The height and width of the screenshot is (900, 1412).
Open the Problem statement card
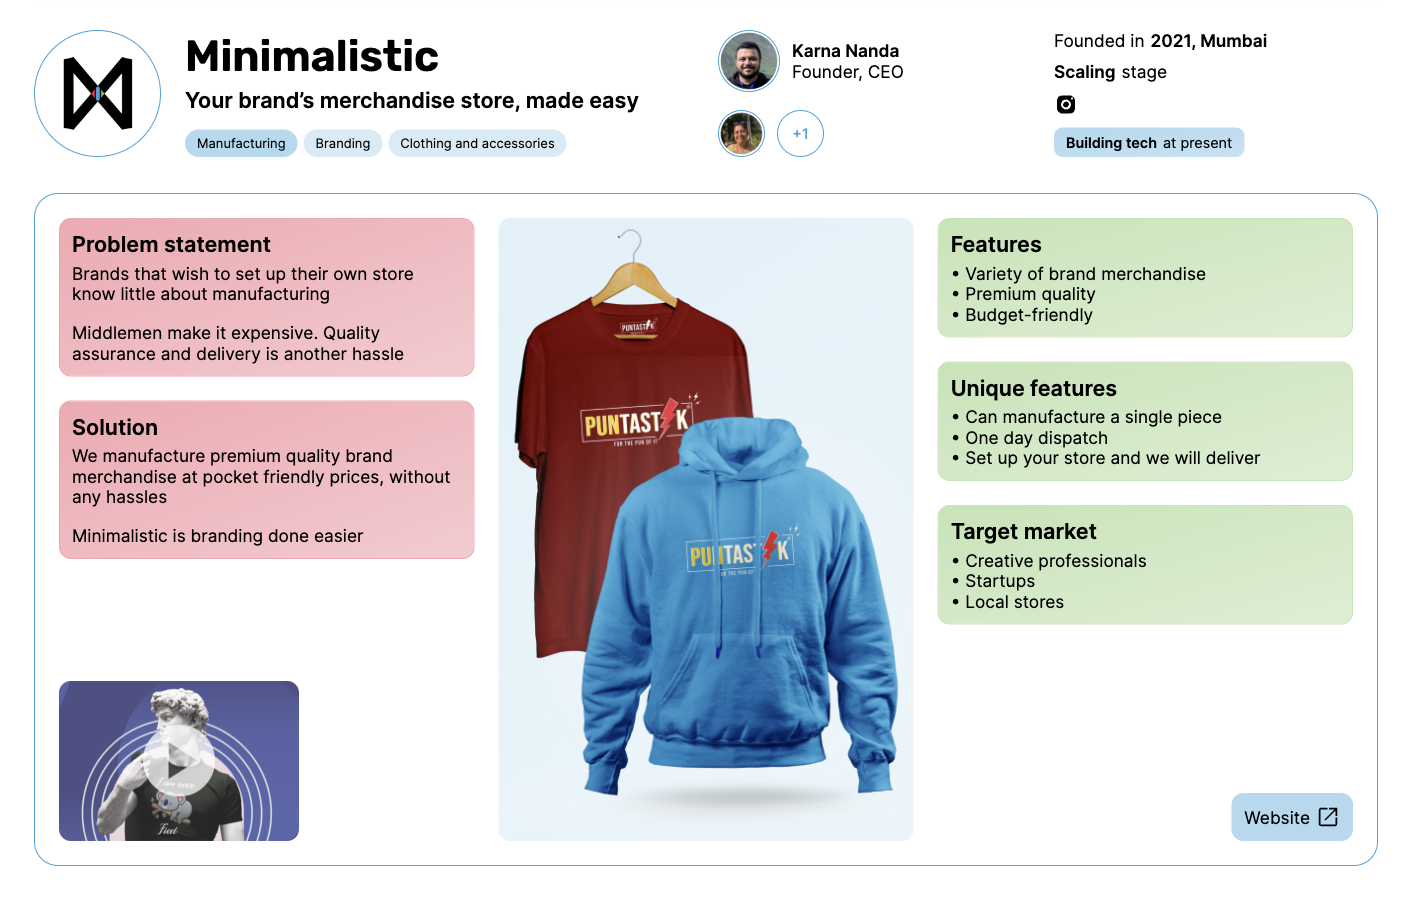point(267,297)
